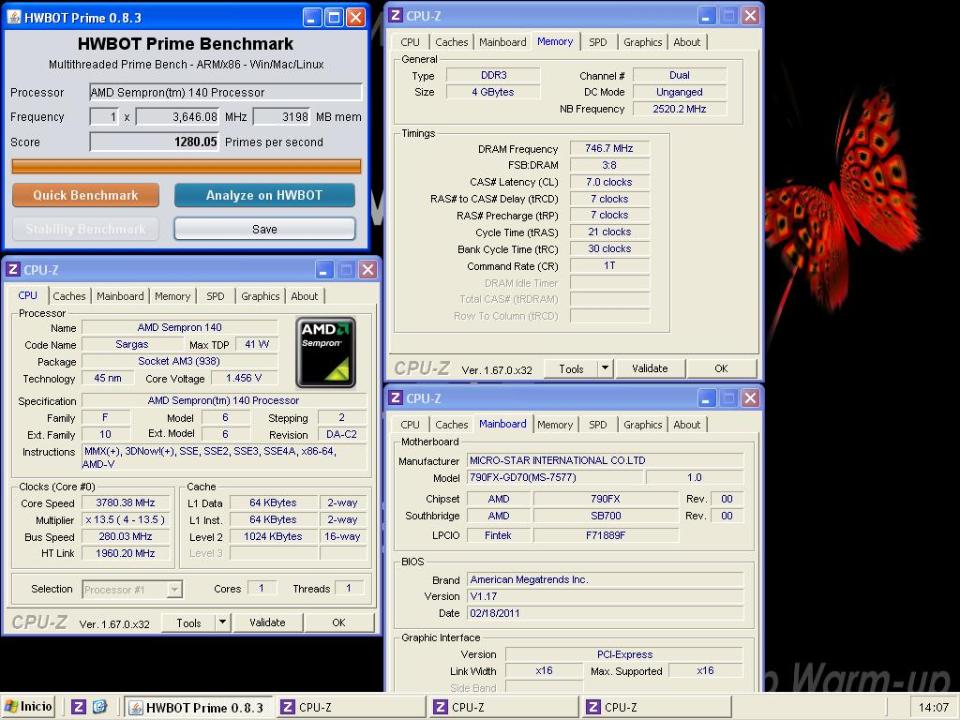This screenshot has height=720, width=960.
Task: Open SPD tab in Memory window
Action: (x=598, y=42)
